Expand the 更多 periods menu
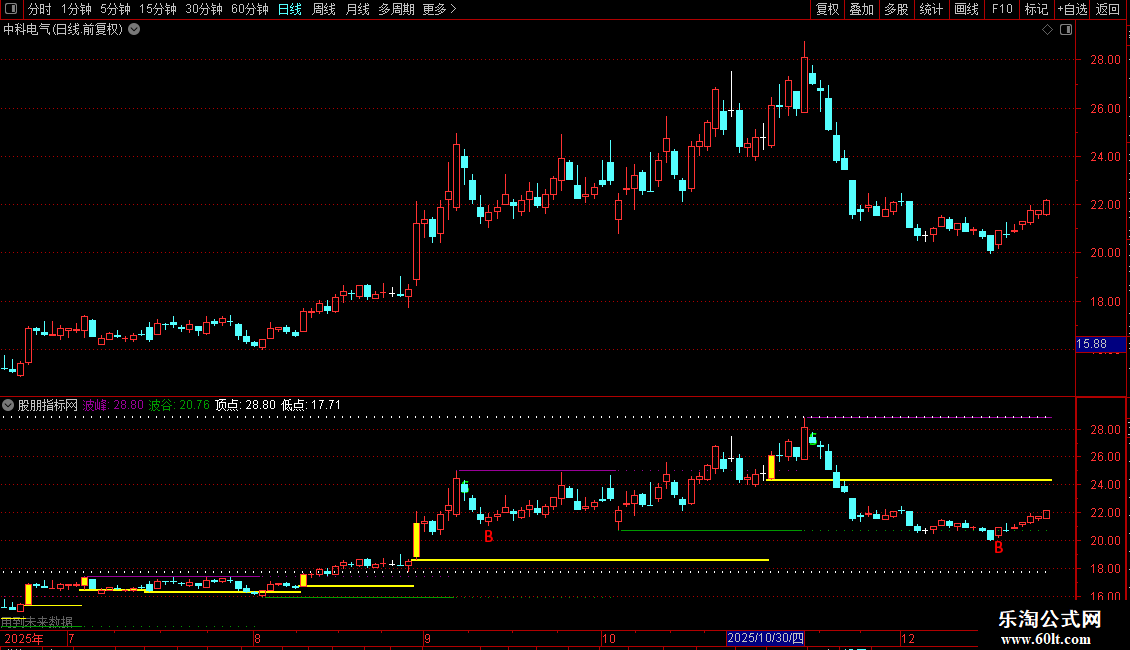This screenshot has height=650, width=1130. pos(440,9)
